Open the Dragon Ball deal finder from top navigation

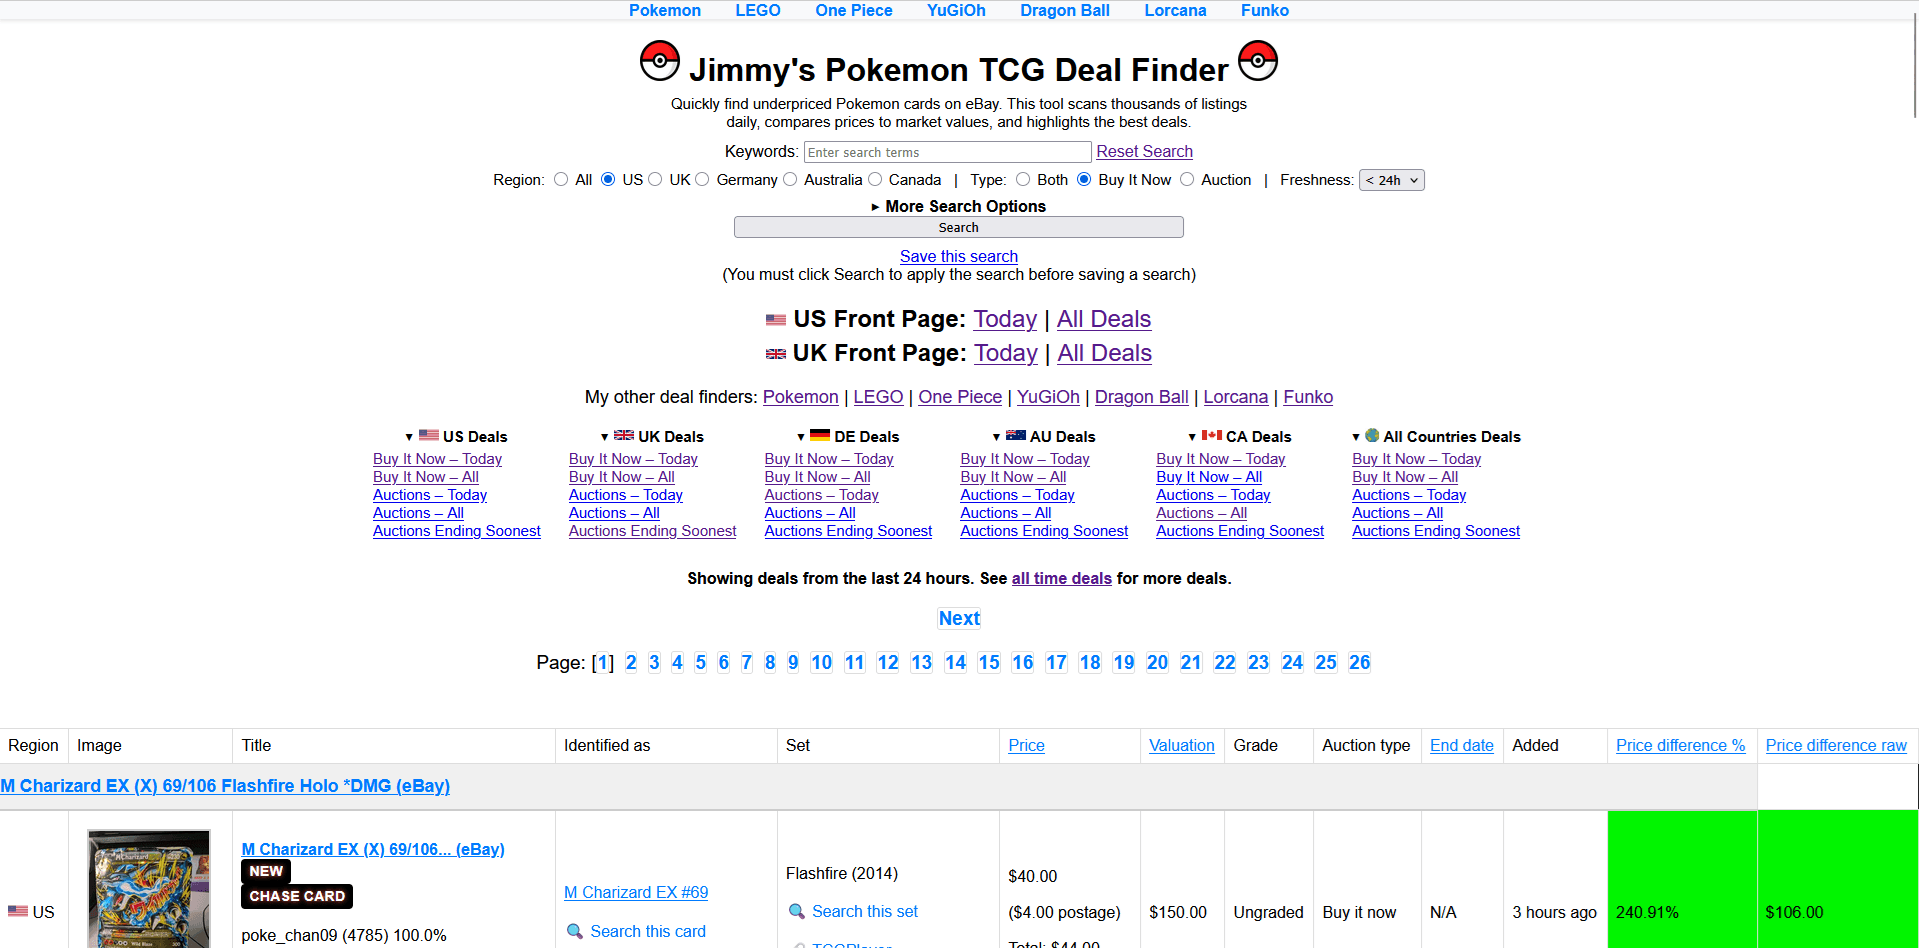(x=1064, y=10)
